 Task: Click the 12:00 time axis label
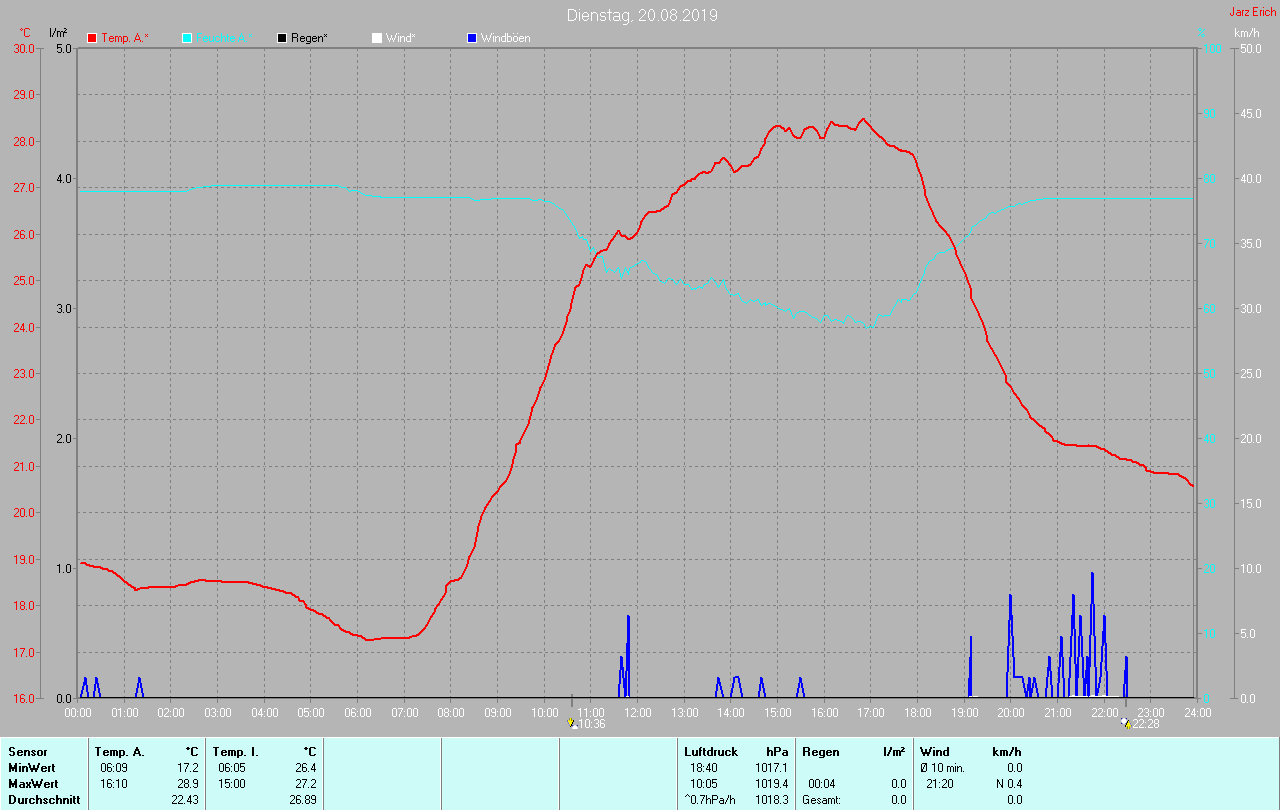tap(637, 712)
